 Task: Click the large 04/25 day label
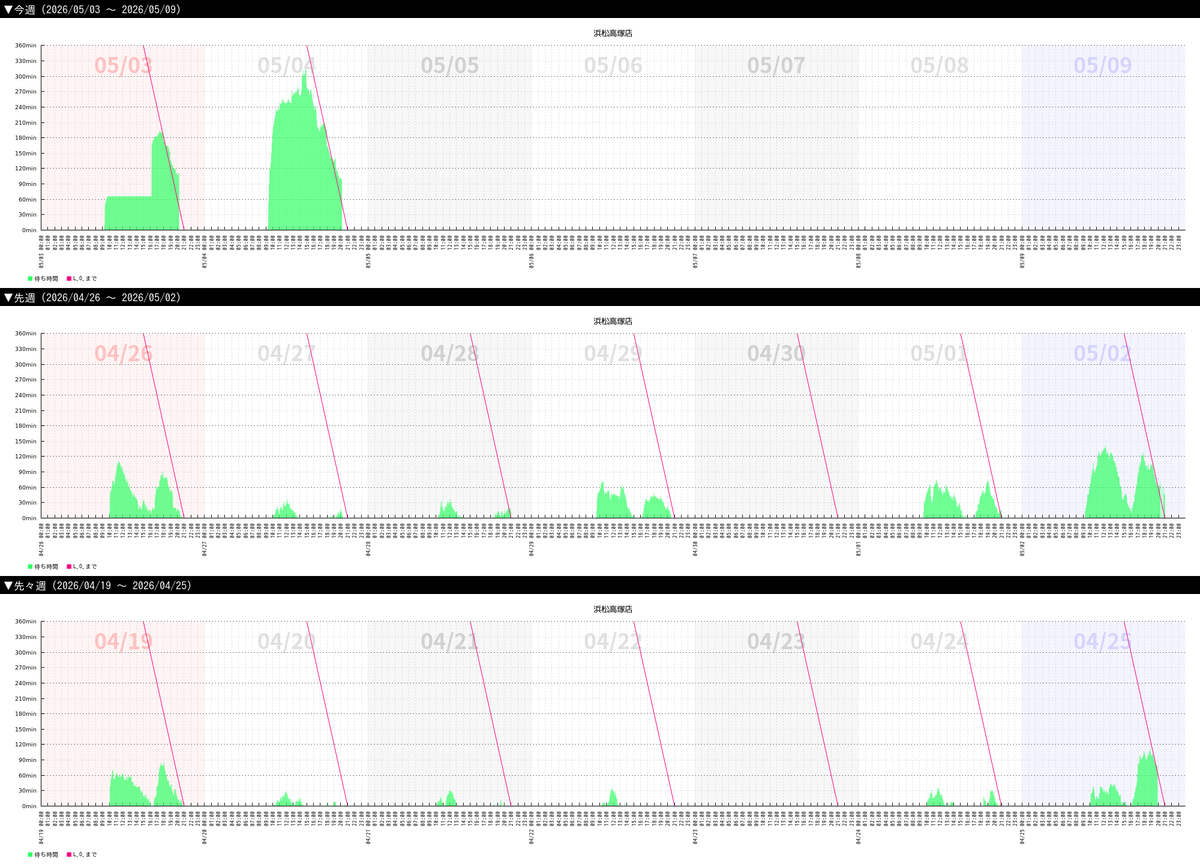(x=1103, y=642)
